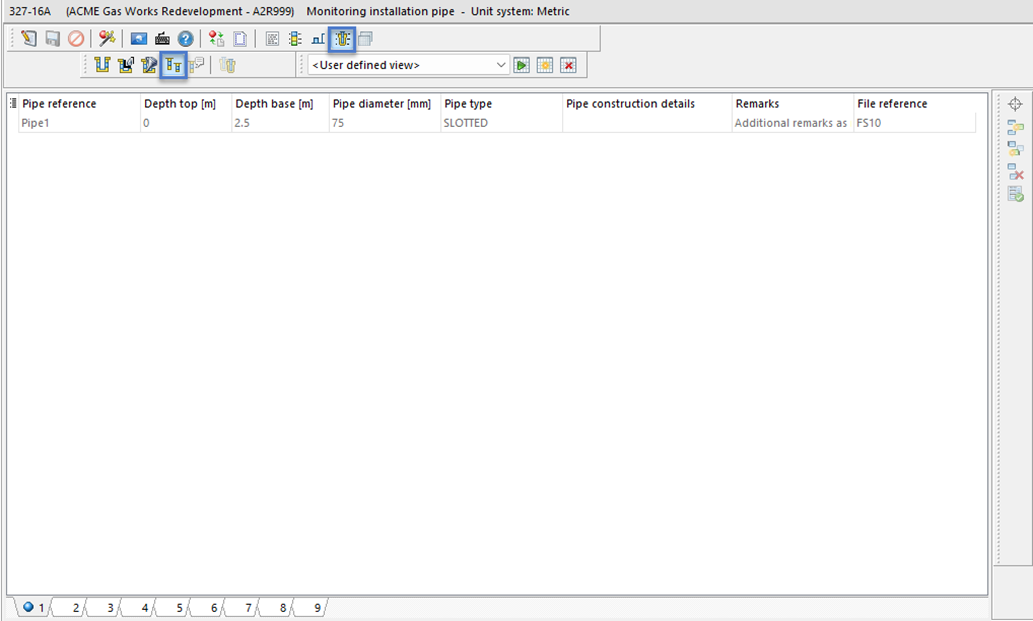The image size is (1033, 621).
Task: Click the Pipe1 reference cell
Action: [x=78, y=123]
